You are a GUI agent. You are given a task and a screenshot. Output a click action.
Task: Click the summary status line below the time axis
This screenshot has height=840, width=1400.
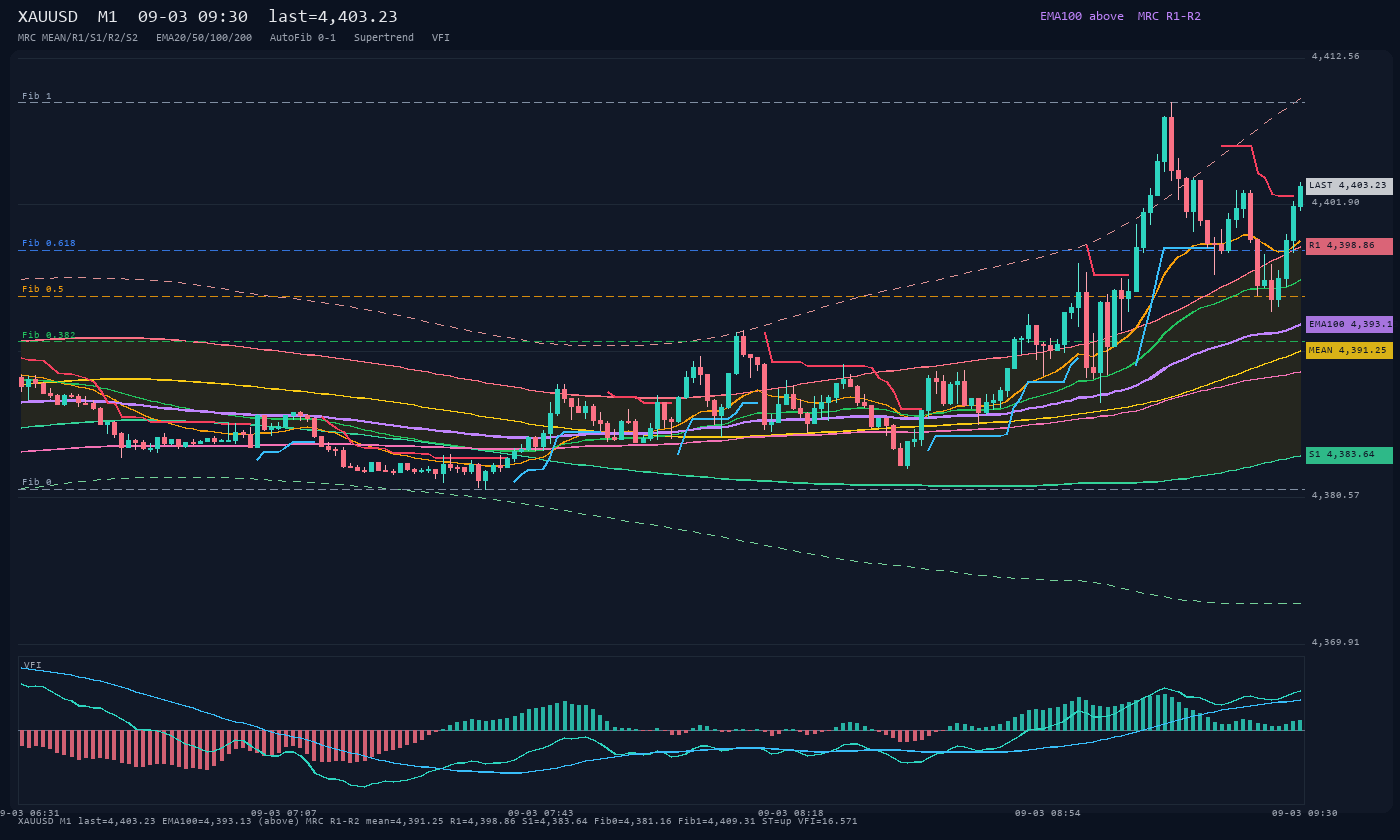click(438, 821)
